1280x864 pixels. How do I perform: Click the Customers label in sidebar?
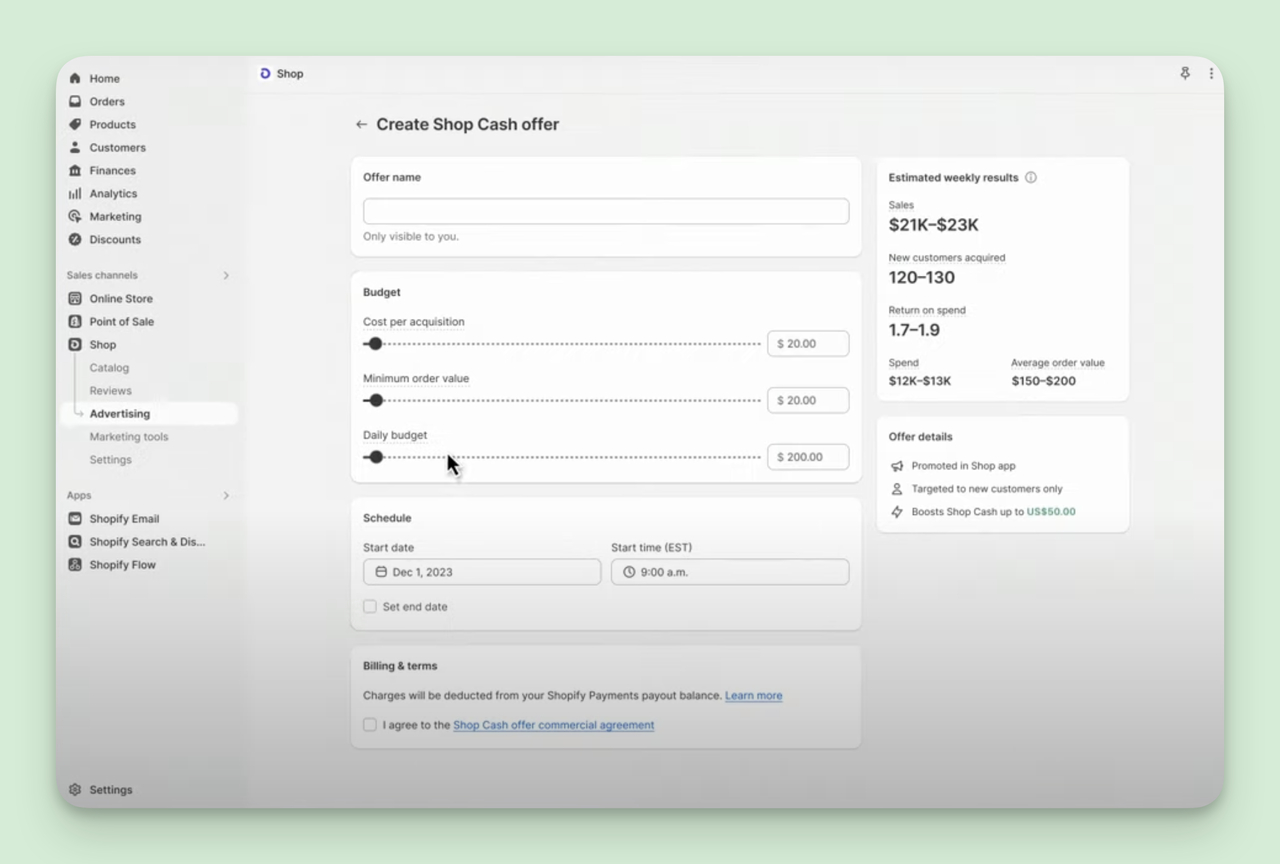117,147
